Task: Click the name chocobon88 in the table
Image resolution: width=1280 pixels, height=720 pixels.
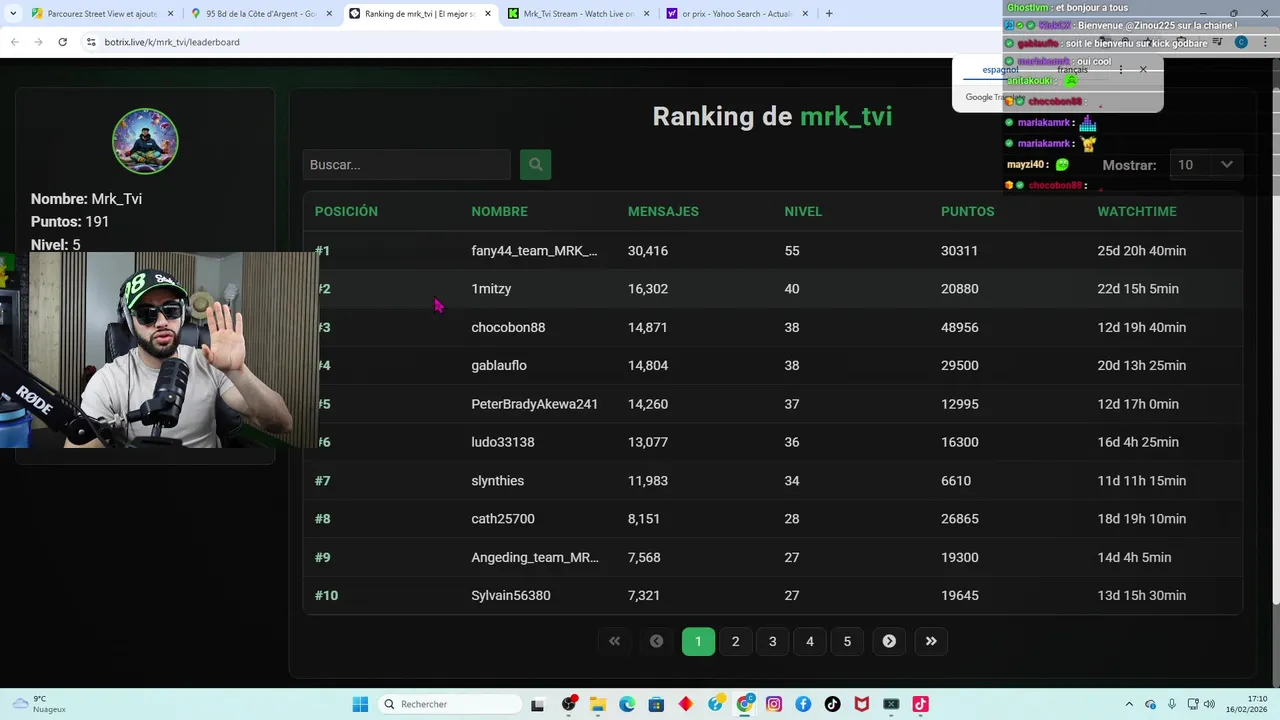Action: point(508,327)
